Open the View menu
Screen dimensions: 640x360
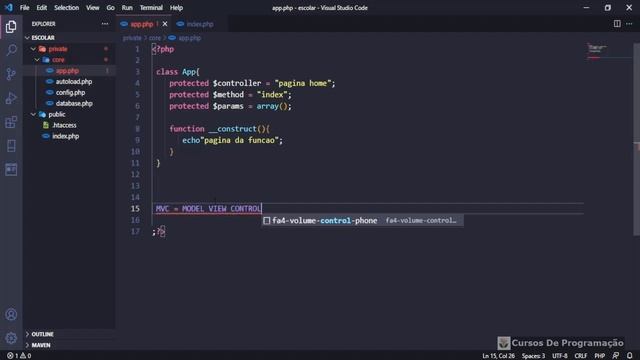point(93,8)
